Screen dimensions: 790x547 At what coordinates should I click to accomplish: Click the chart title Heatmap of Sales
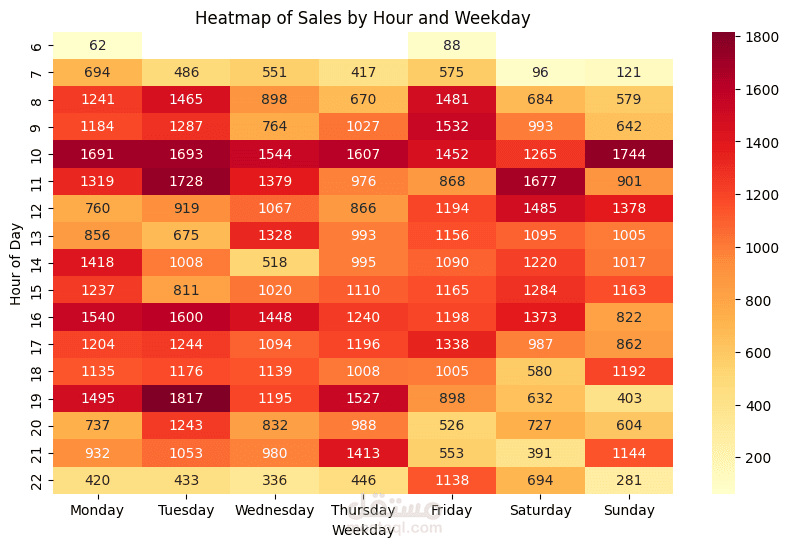point(363,18)
